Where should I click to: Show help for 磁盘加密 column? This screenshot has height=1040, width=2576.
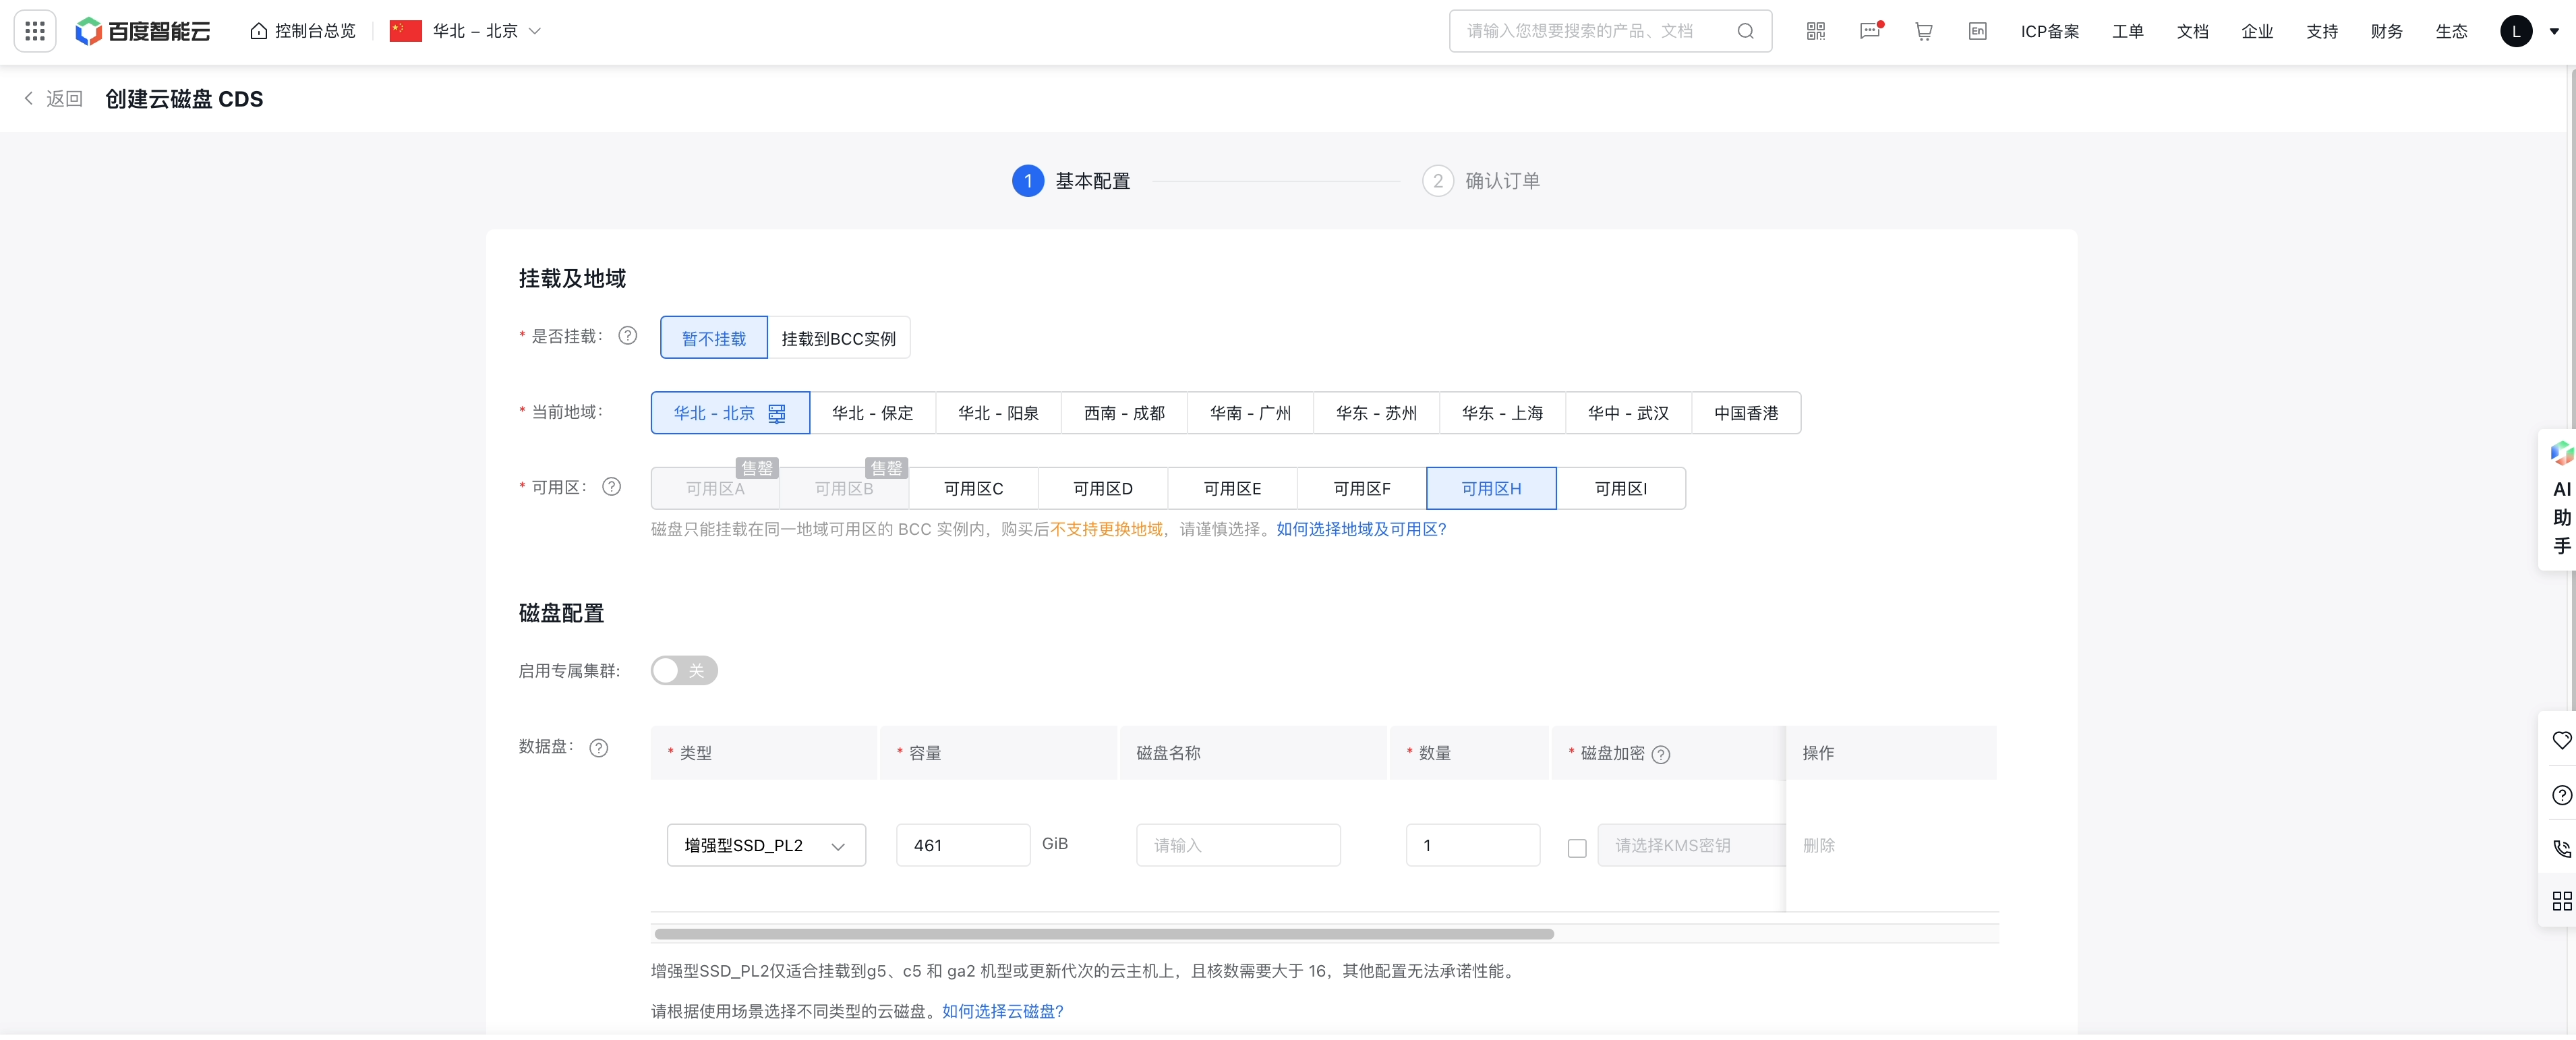1660,754
